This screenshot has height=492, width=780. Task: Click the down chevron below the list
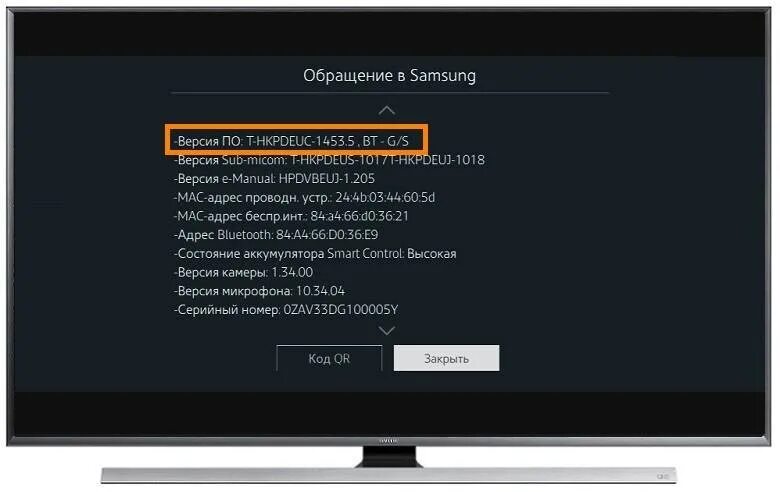point(387,331)
